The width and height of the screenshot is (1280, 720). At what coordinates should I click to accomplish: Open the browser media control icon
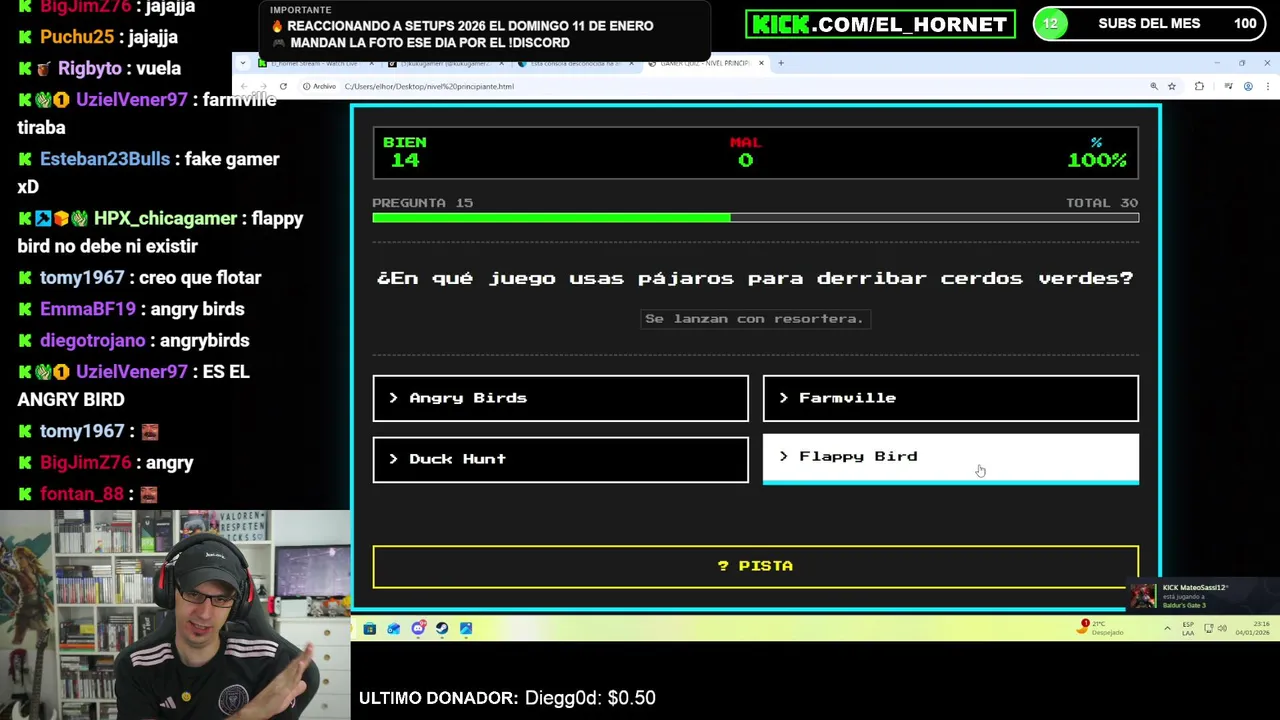pyautogui.click(x=1228, y=86)
